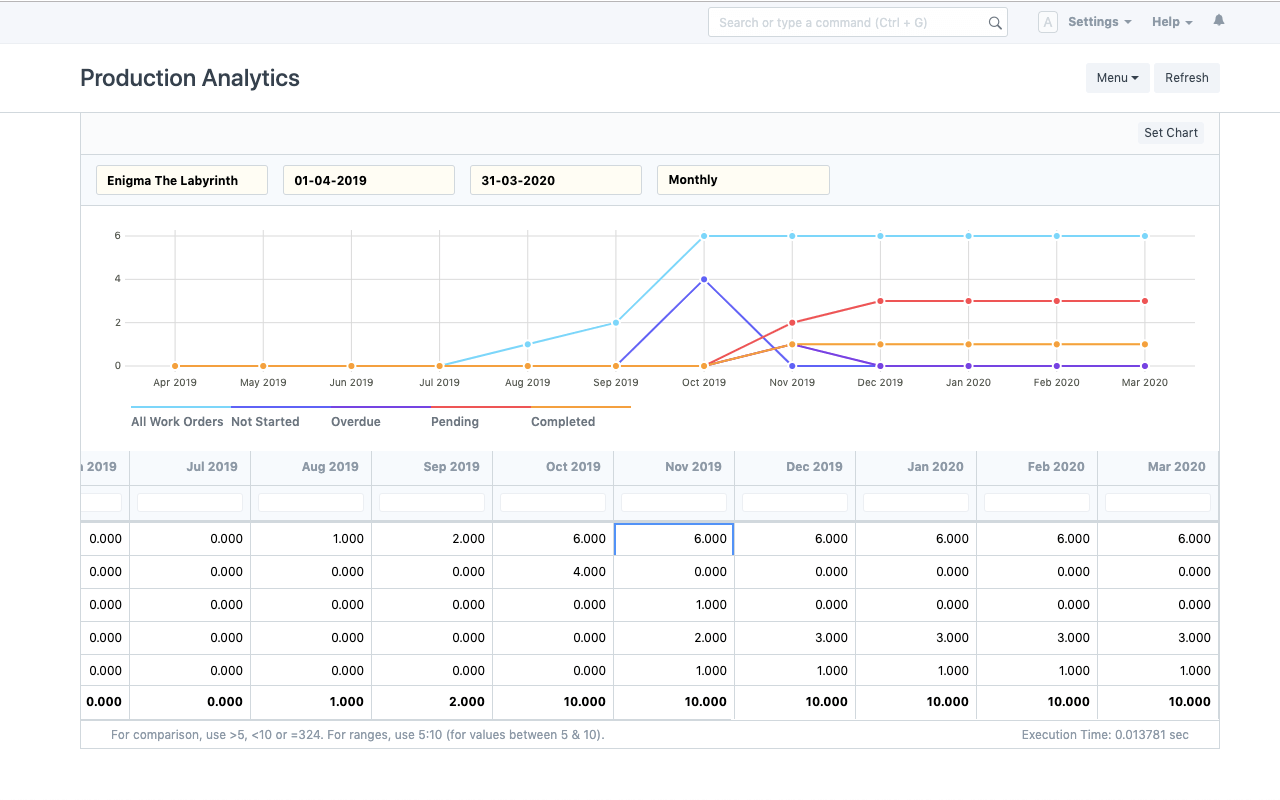1280x800 pixels.
Task: Sort by the Oct 2019 column header
Action: coord(573,467)
